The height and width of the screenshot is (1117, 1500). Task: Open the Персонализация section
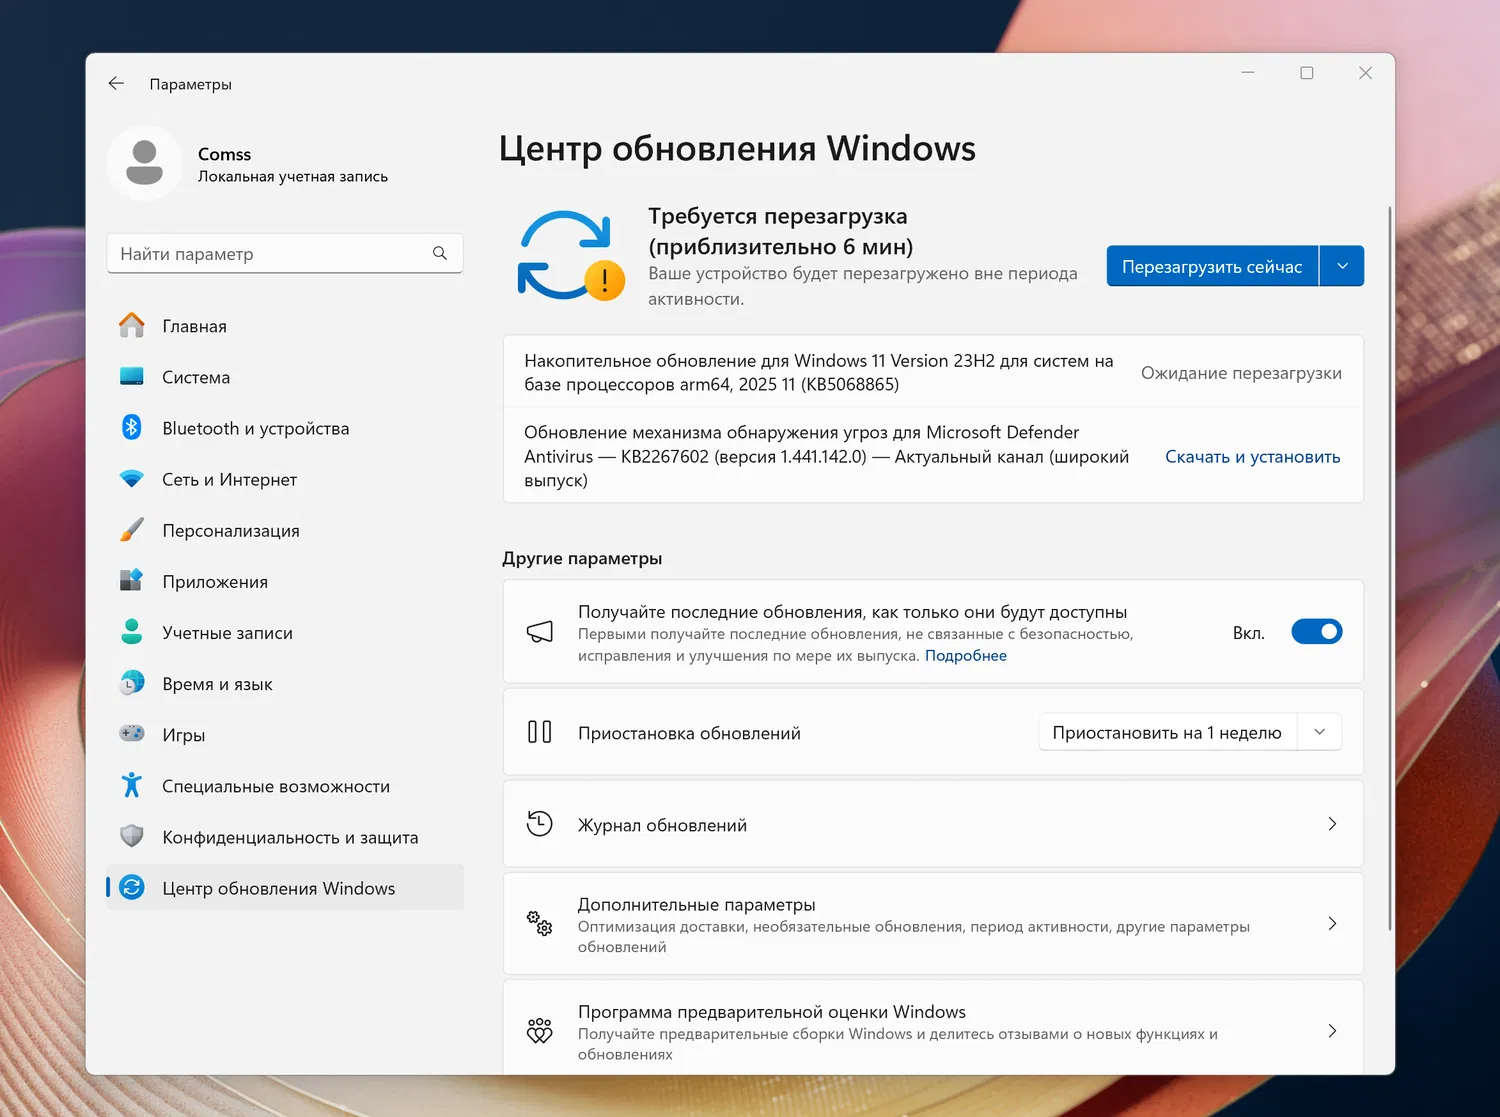pos(285,530)
